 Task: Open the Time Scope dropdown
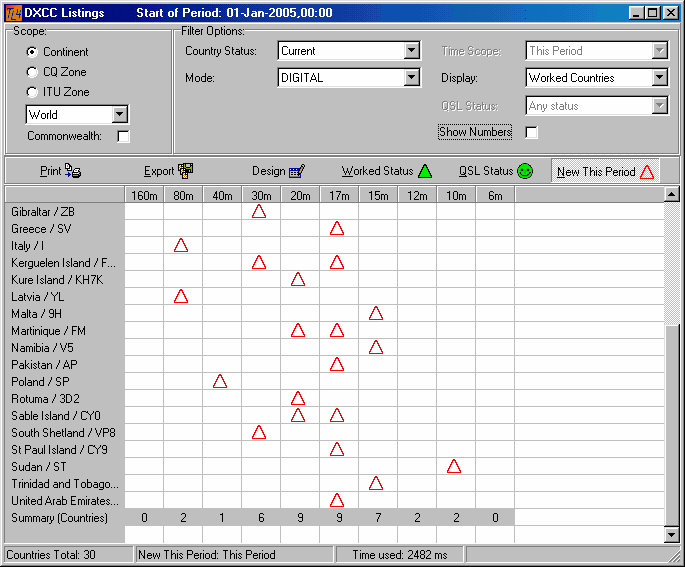pos(660,51)
